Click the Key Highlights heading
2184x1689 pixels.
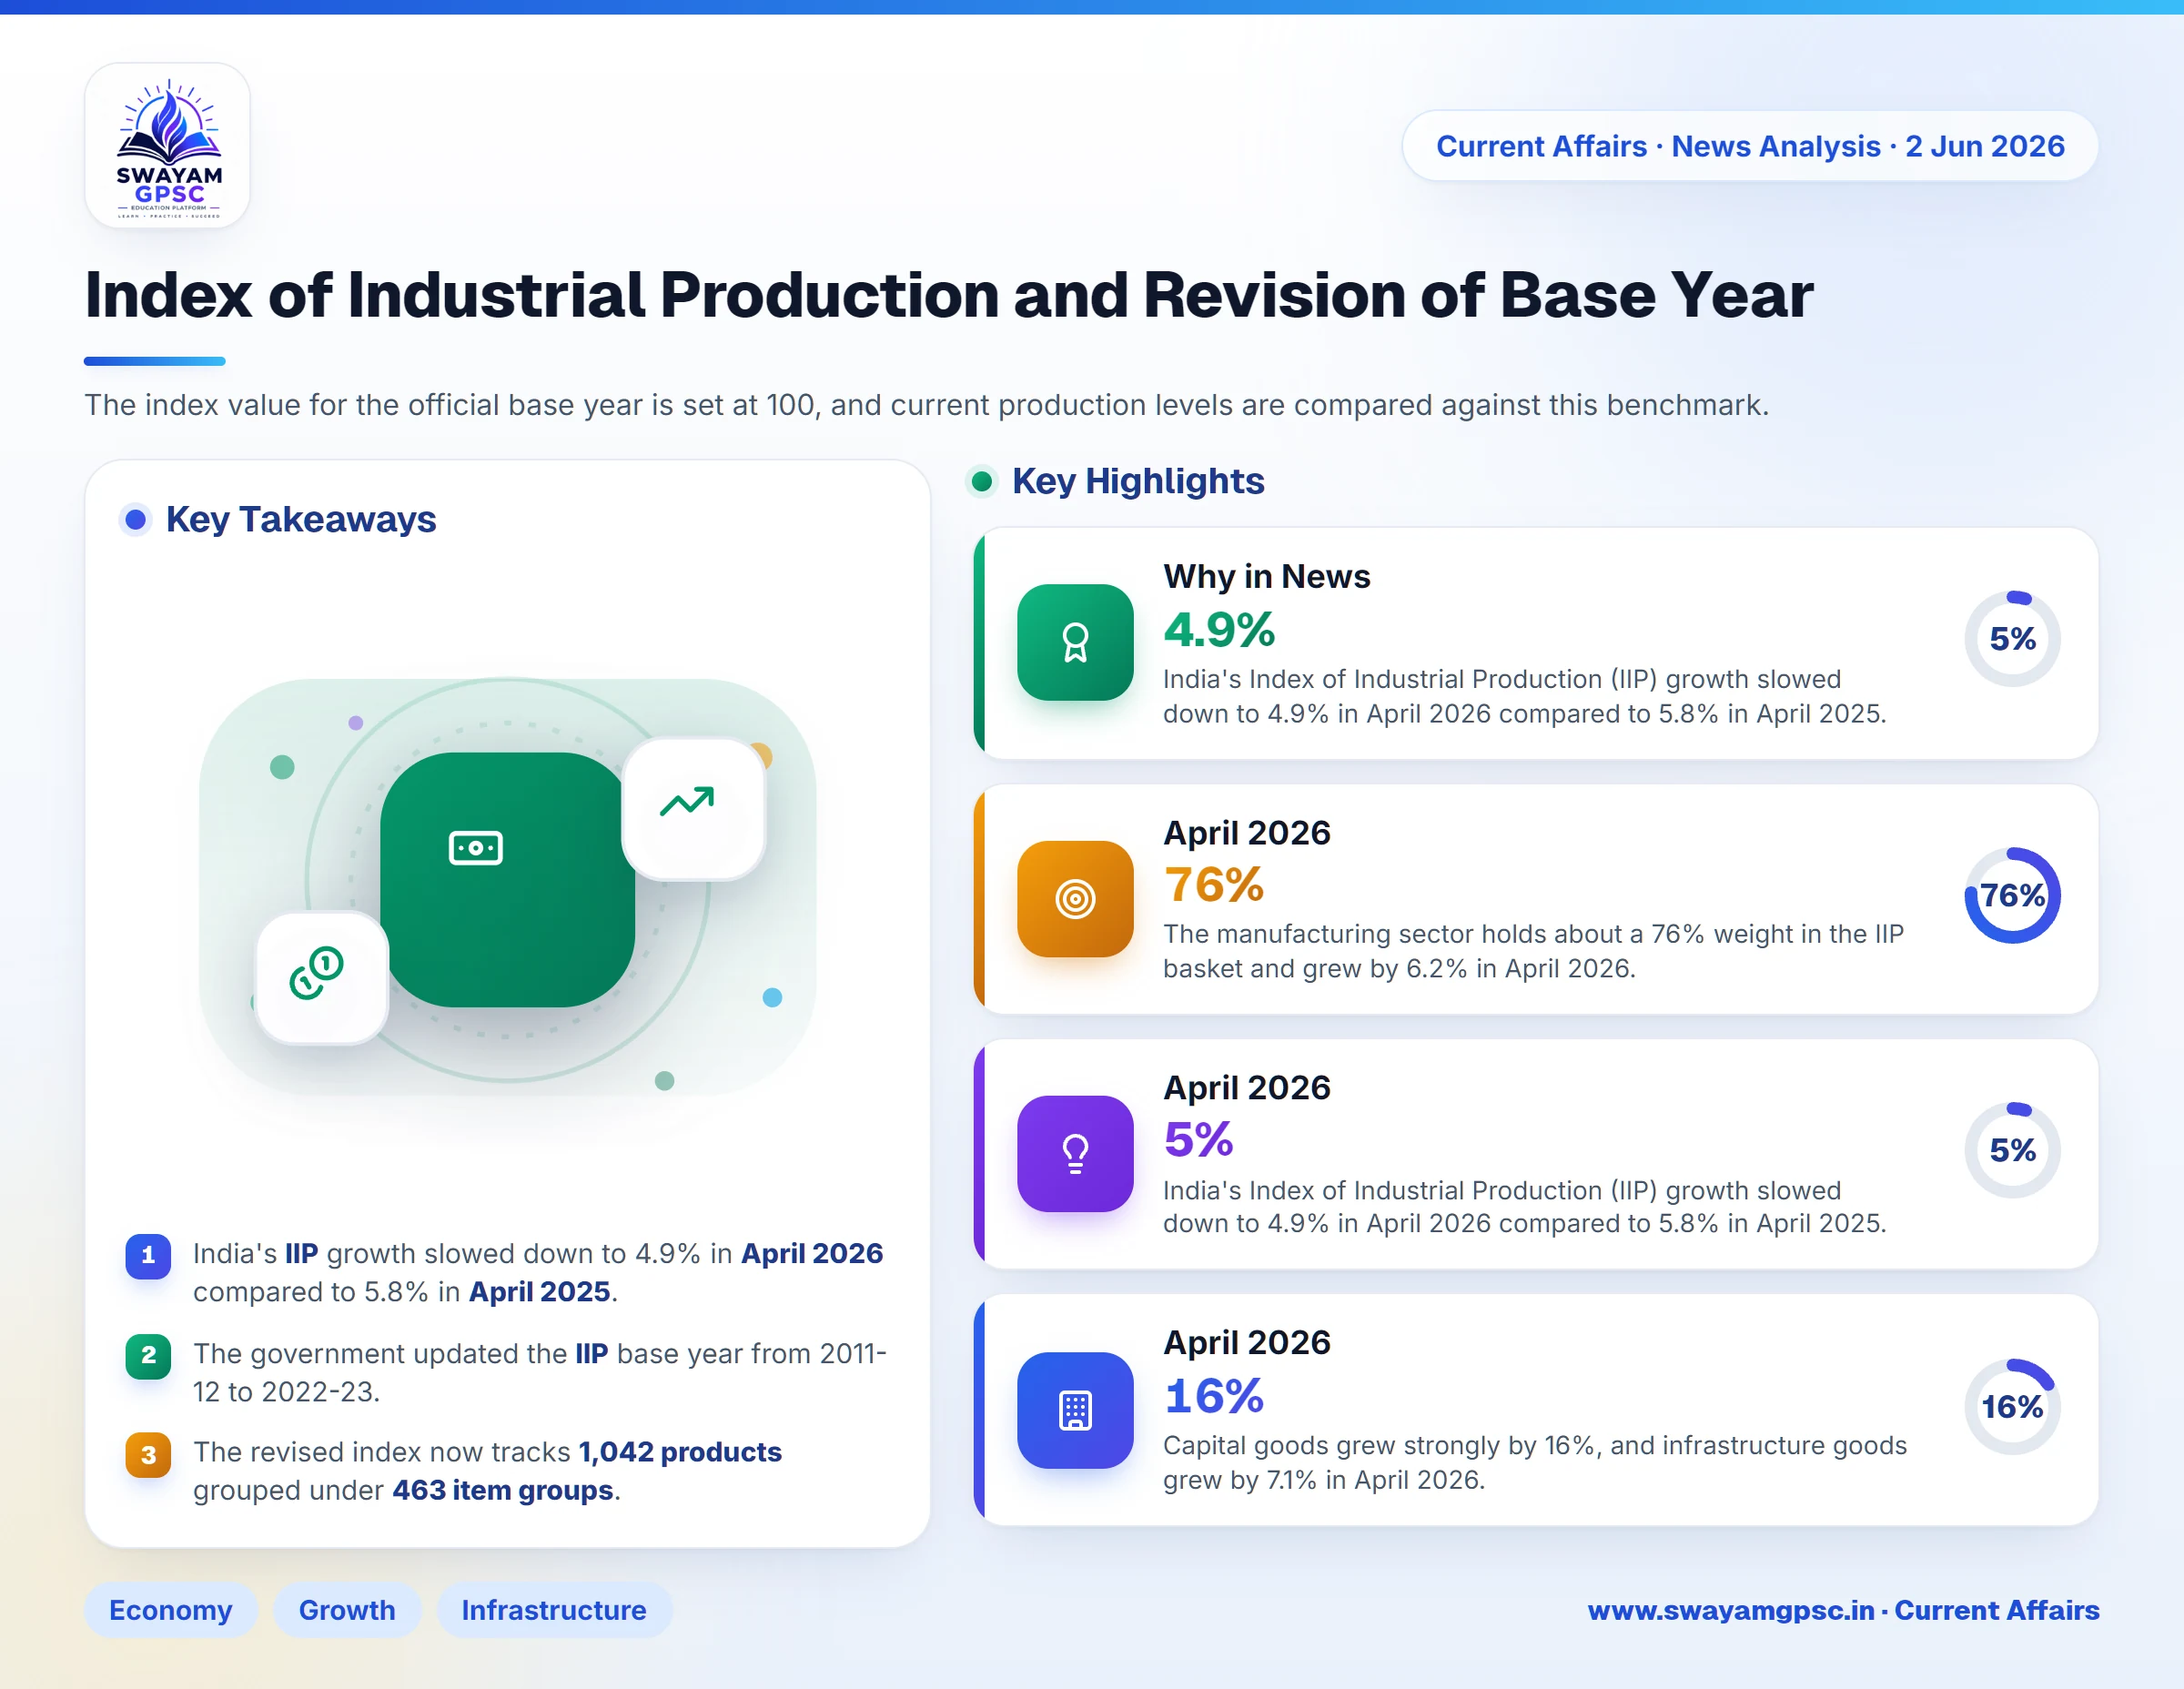pyautogui.click(x=1138, y=481)
